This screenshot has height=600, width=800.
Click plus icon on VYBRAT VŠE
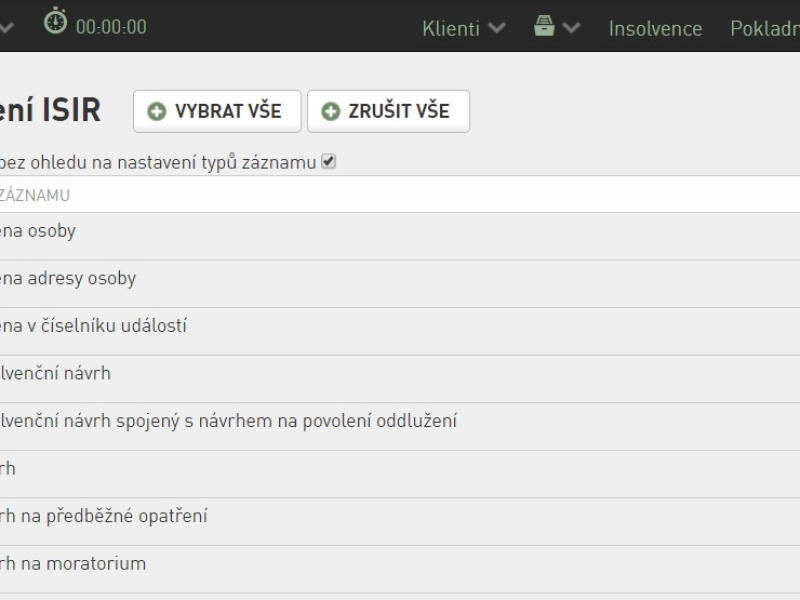pos(157,111)
